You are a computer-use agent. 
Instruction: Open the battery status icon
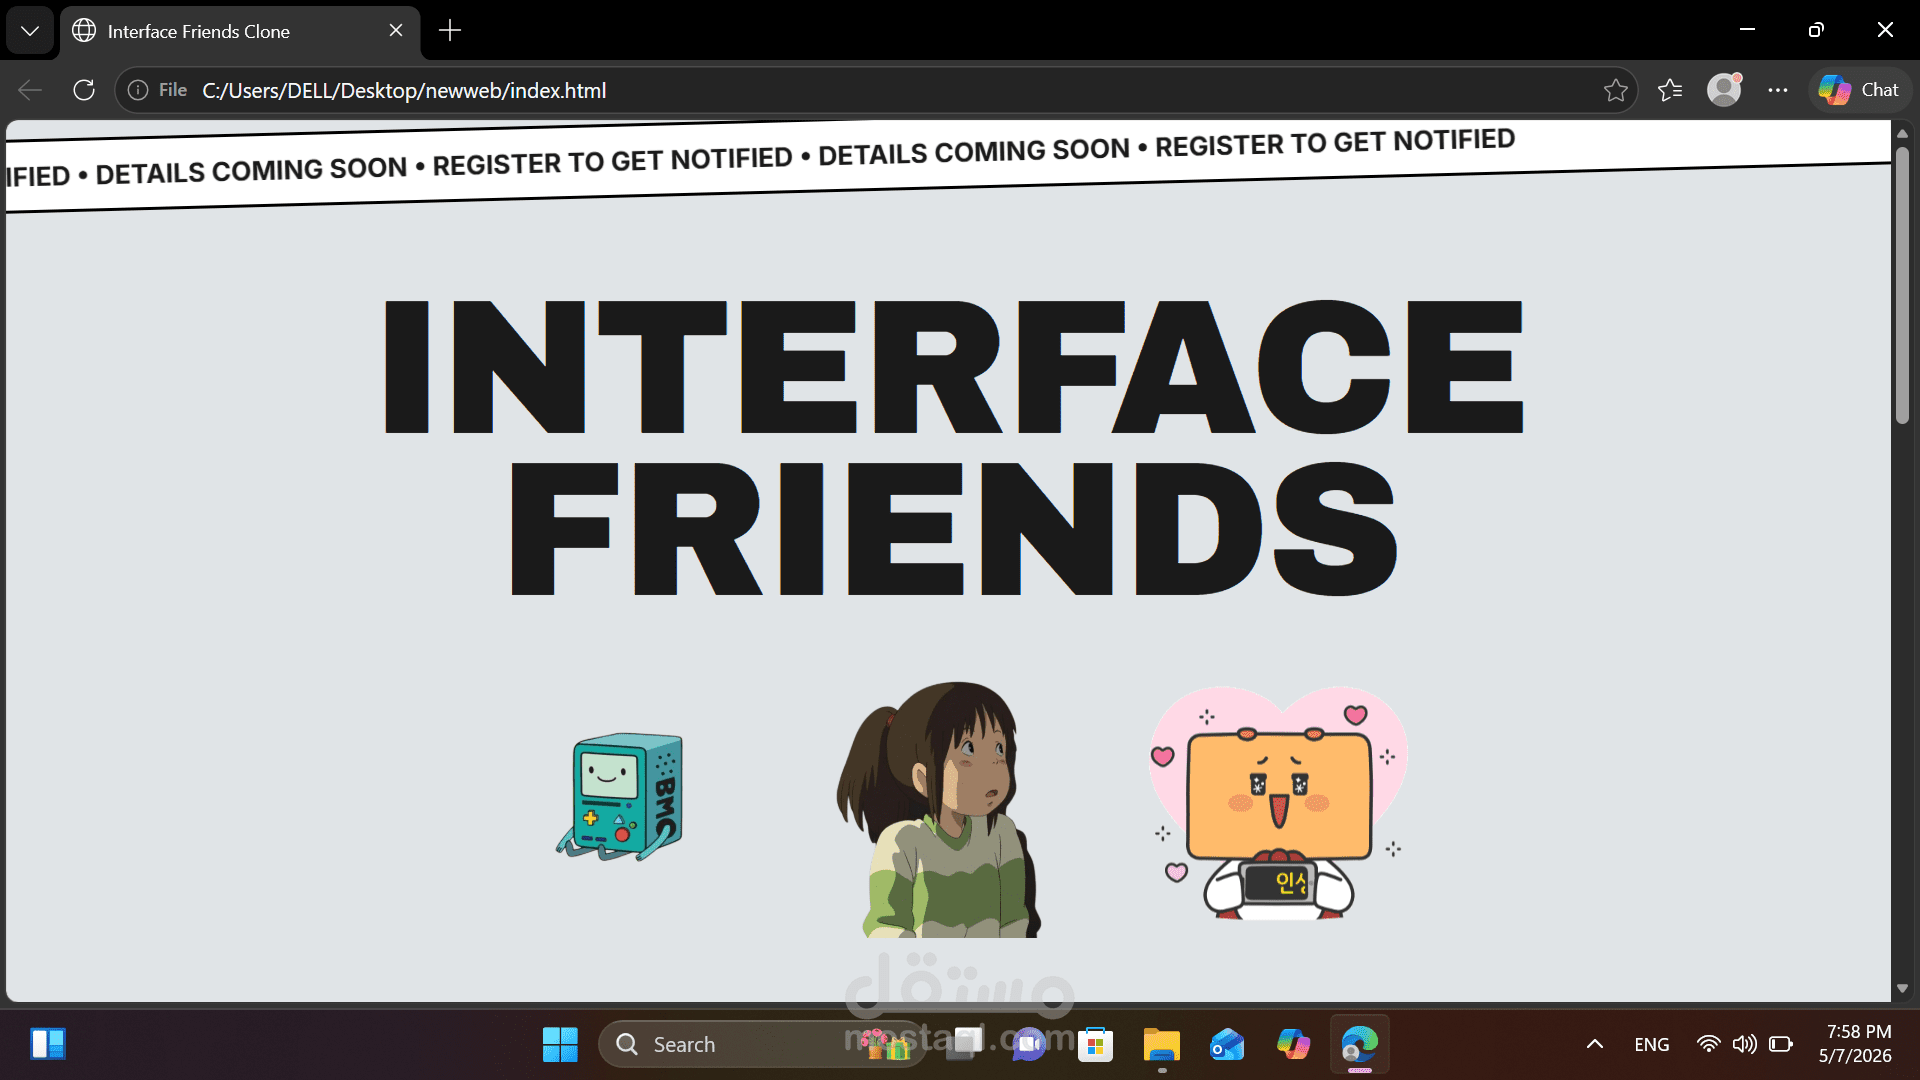(x=1781, y=1044)
